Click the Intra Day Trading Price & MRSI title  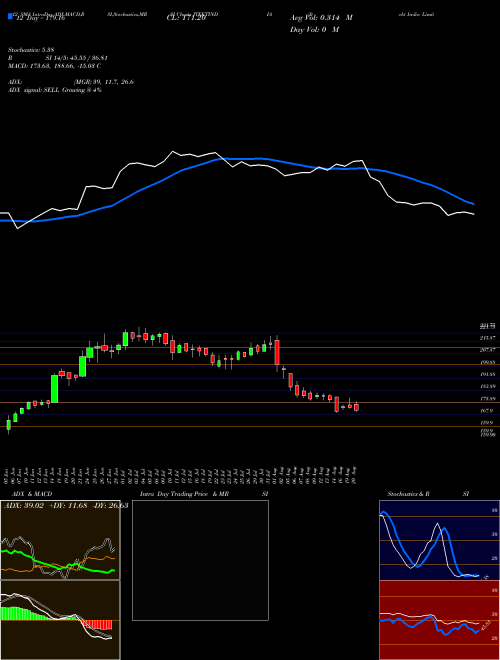pyautogui.click(x=204, y=494)
